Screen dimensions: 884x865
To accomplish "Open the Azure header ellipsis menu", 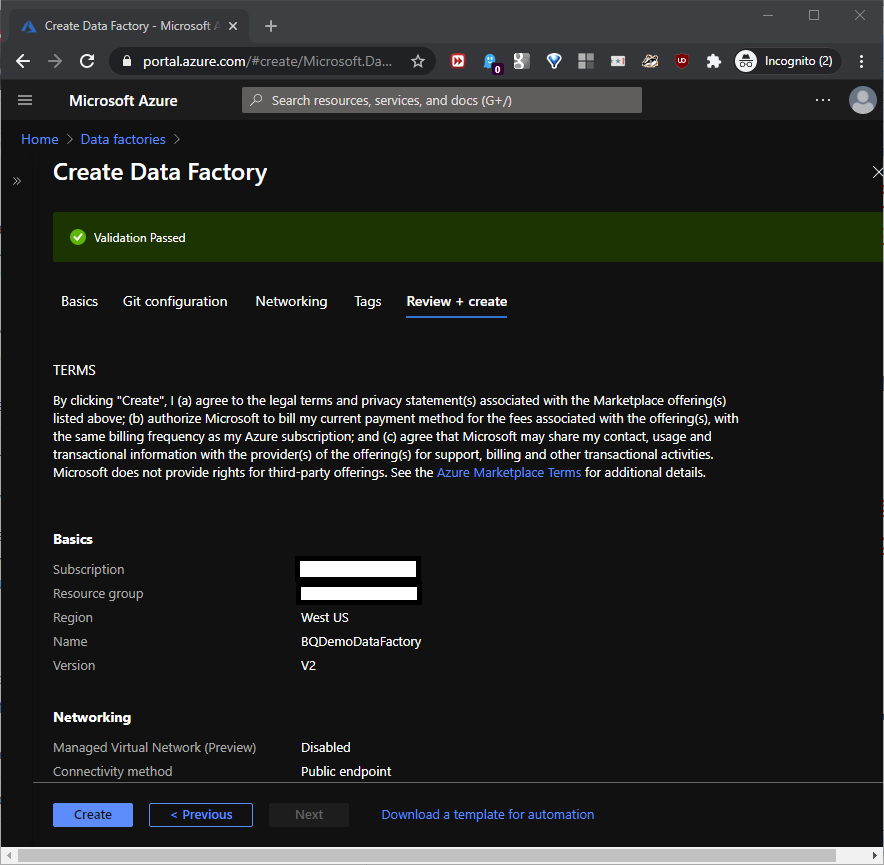I will [823, 100].
